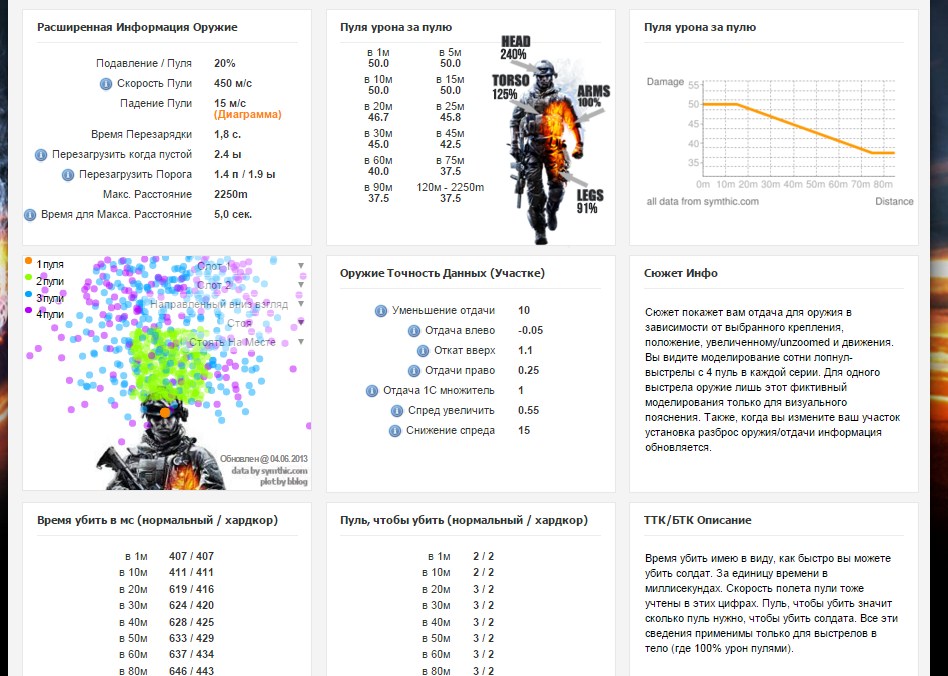The height and width of the screenshot is (676, 948).
Task: Click the orange 1 пуля legend dot
Action: pyautogui.click(x=29, y=262)
